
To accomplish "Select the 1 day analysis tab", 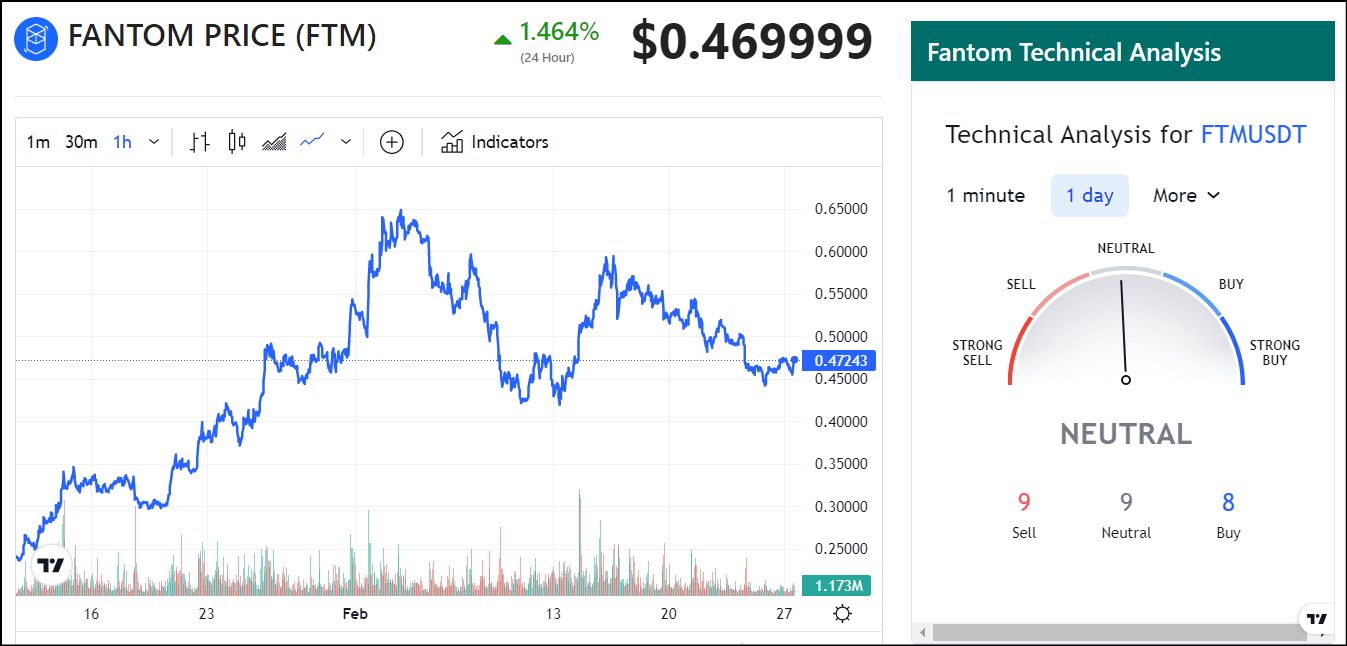I will coord(1089,196).
